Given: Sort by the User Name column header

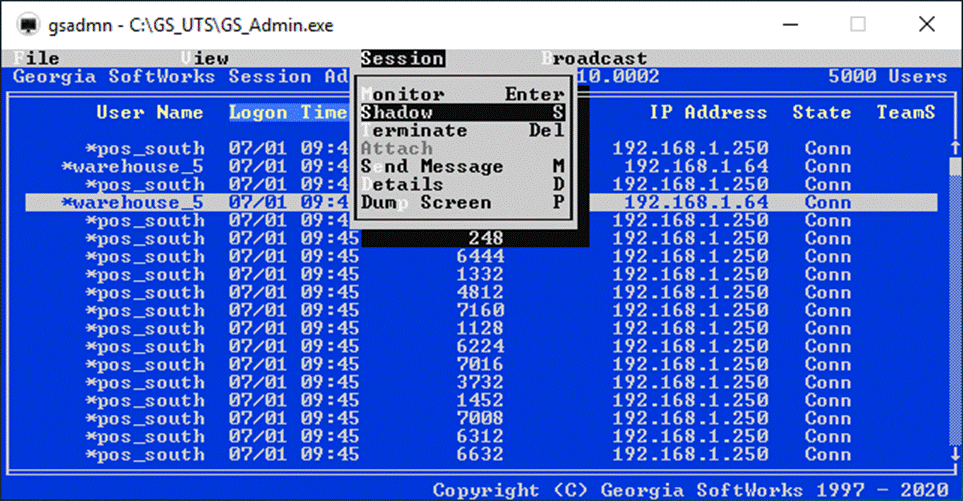Looking at the screenshot, I should (149, 112).
